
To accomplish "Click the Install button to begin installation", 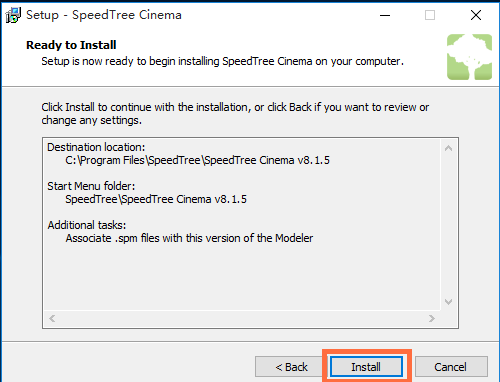I will click(366, 367).
